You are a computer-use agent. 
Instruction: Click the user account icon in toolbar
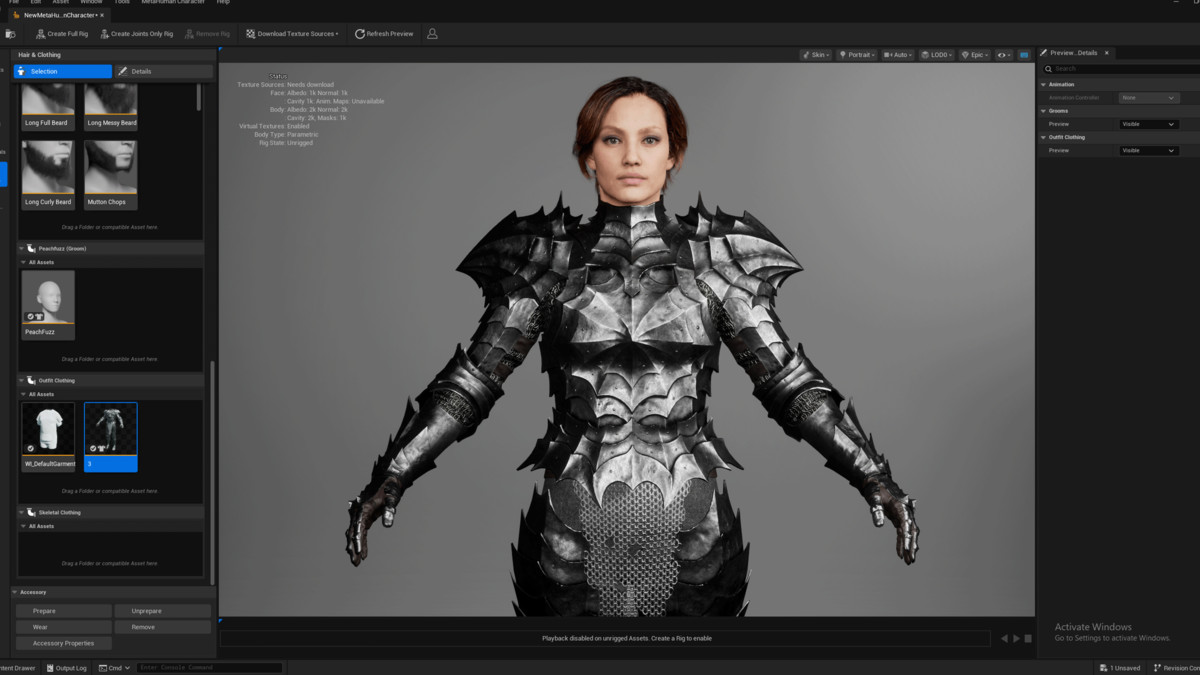pos(432,34)
